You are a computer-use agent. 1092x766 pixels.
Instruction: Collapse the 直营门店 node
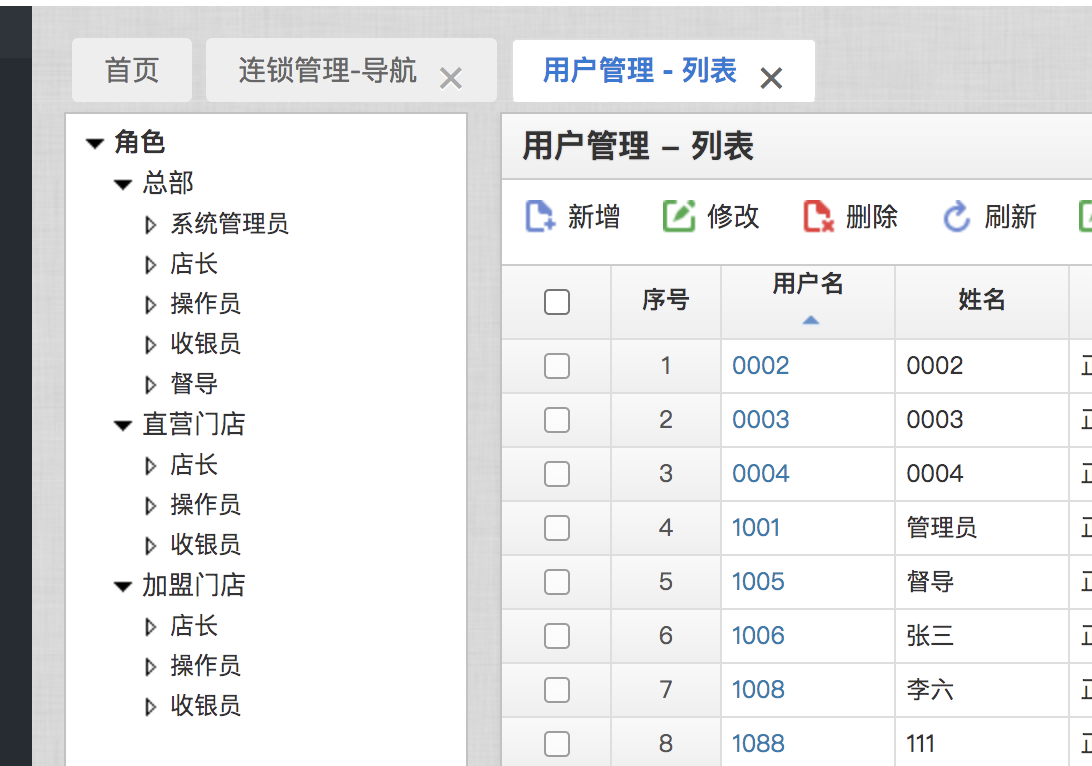pyautogui.click(x=122, y=424)
